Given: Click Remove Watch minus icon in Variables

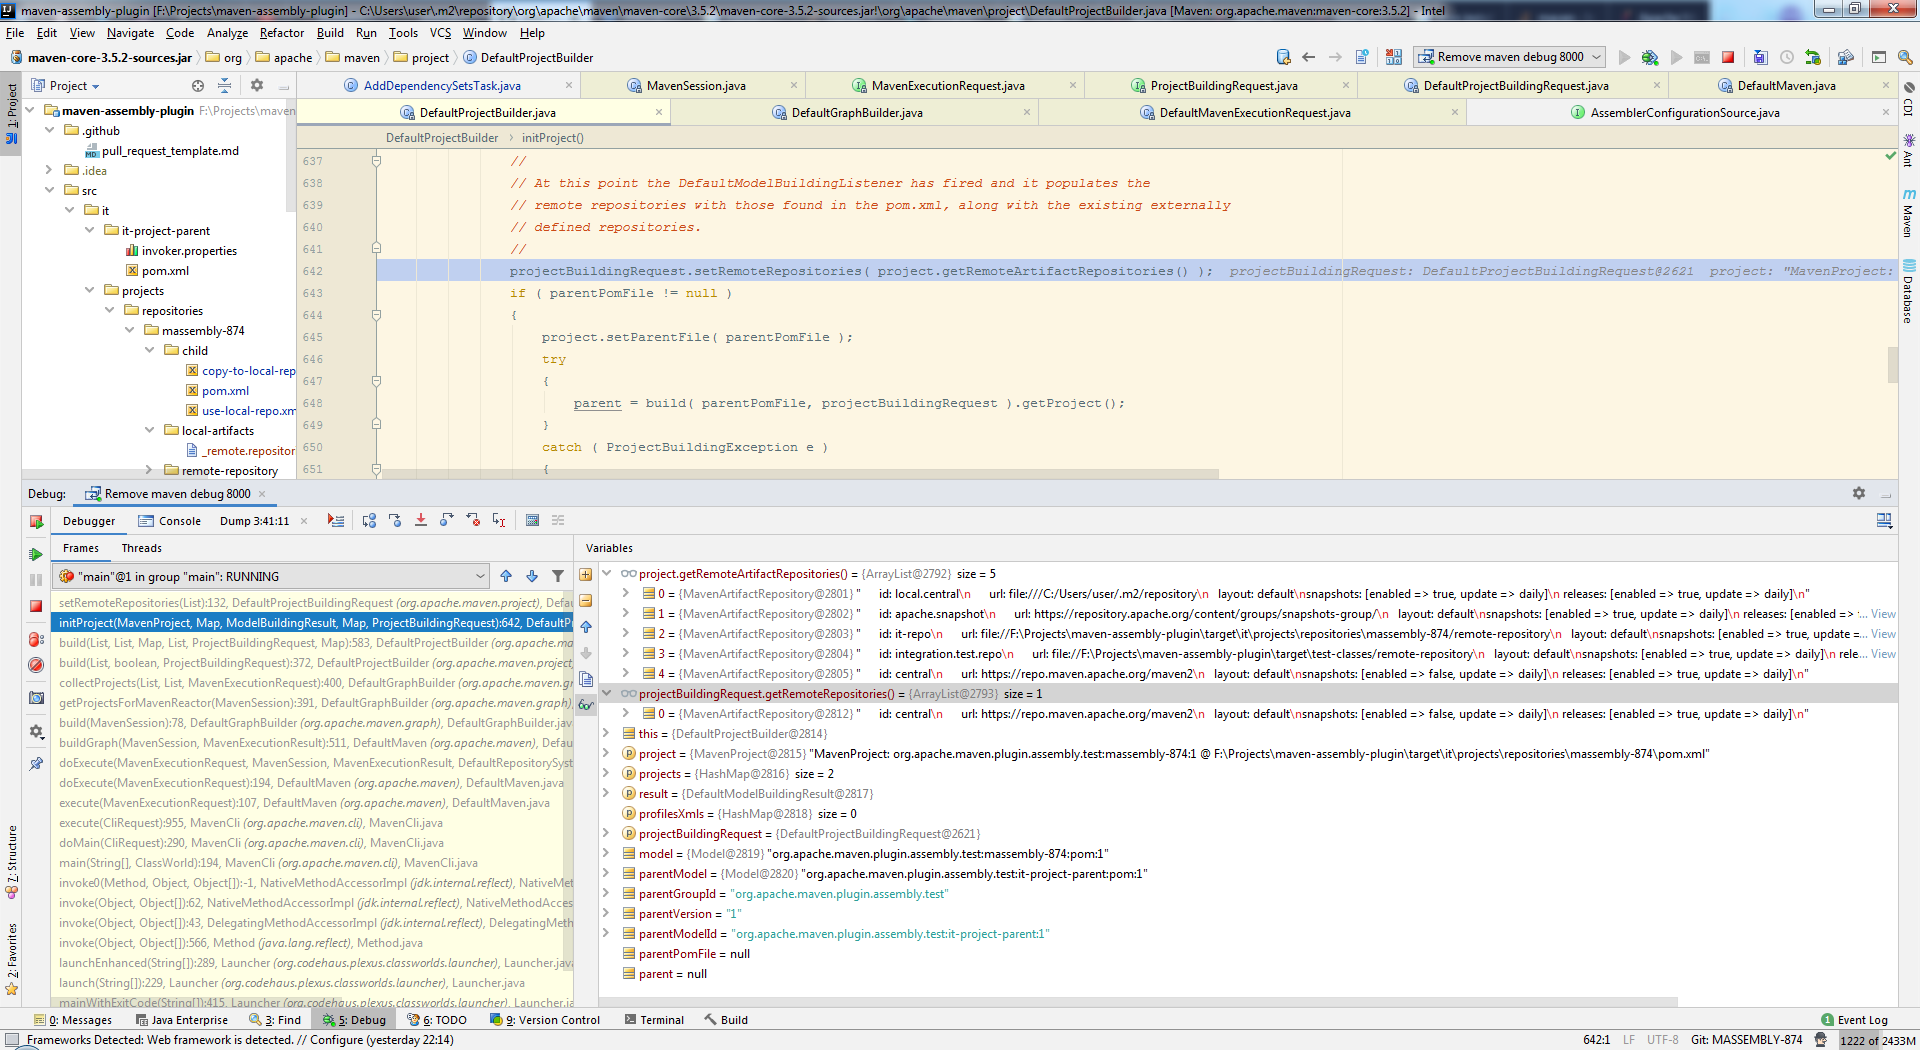Looking at the screenshot, I should 586,601.
